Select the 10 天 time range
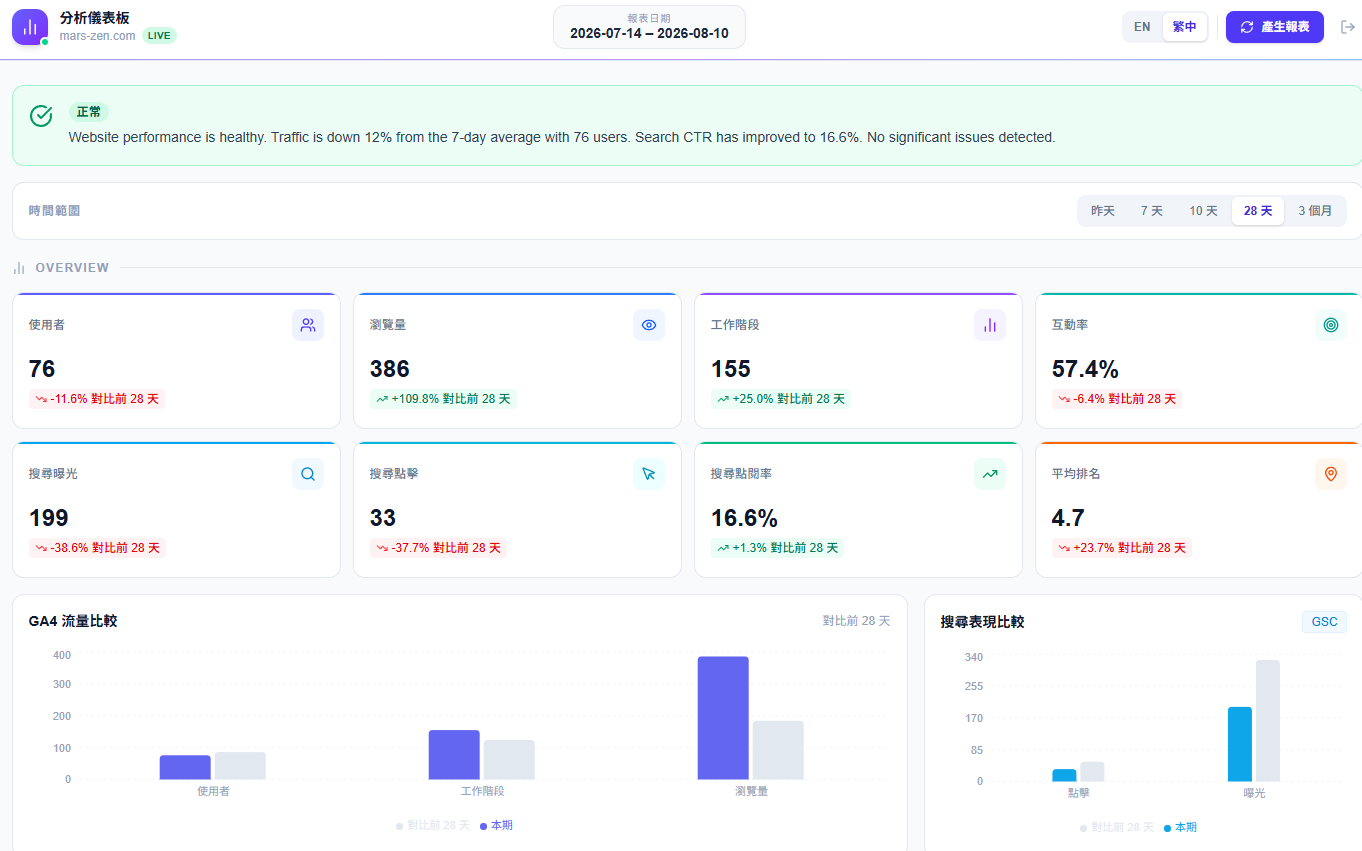 (x=1203, y=211)
